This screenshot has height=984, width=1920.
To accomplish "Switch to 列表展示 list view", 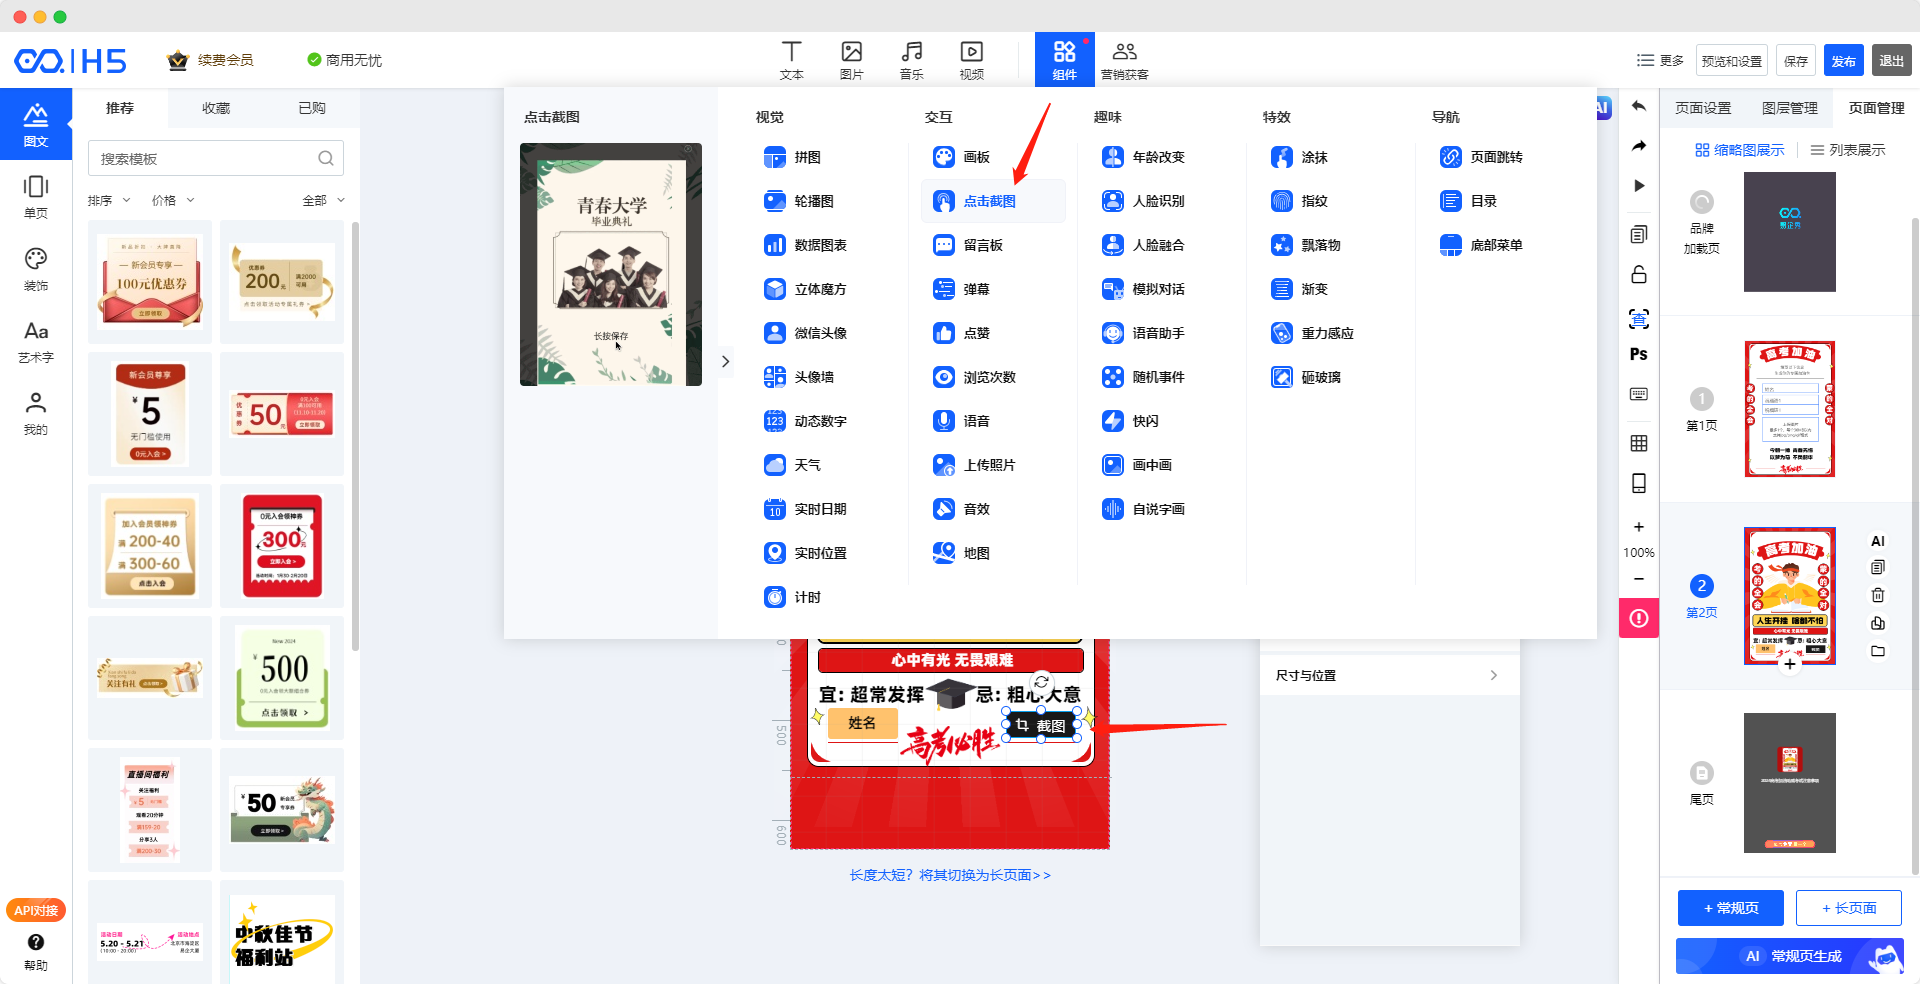I will click(x=1847, y=150).
